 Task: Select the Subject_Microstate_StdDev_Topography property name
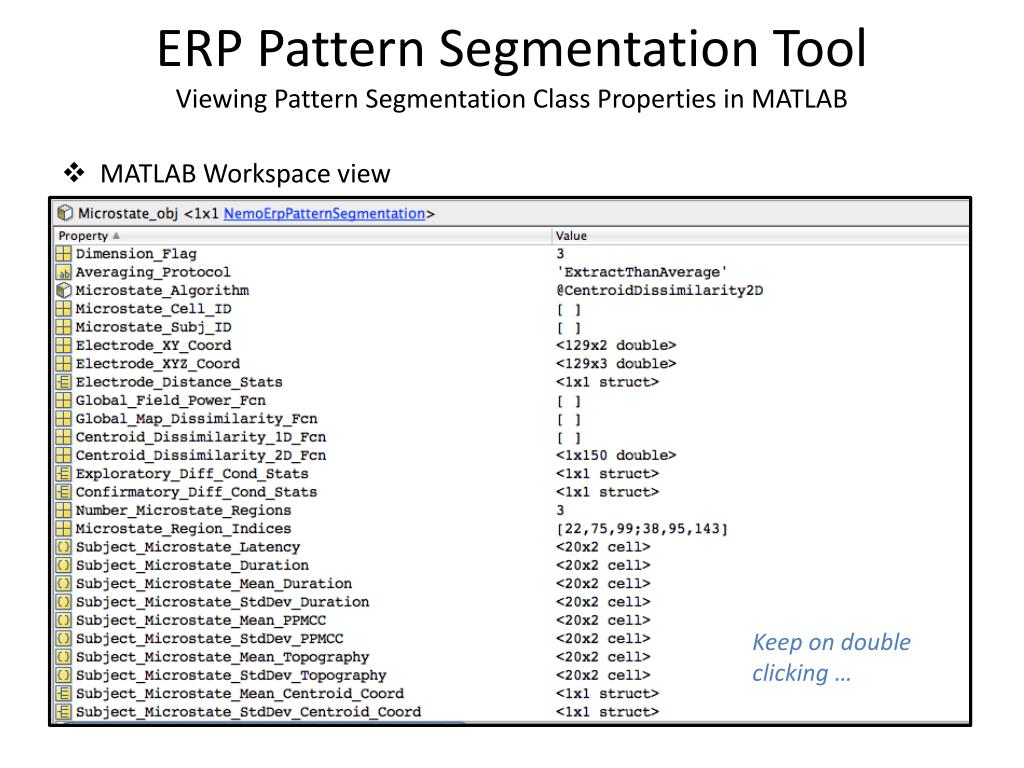pyautogui.click(x=231, y=674)
